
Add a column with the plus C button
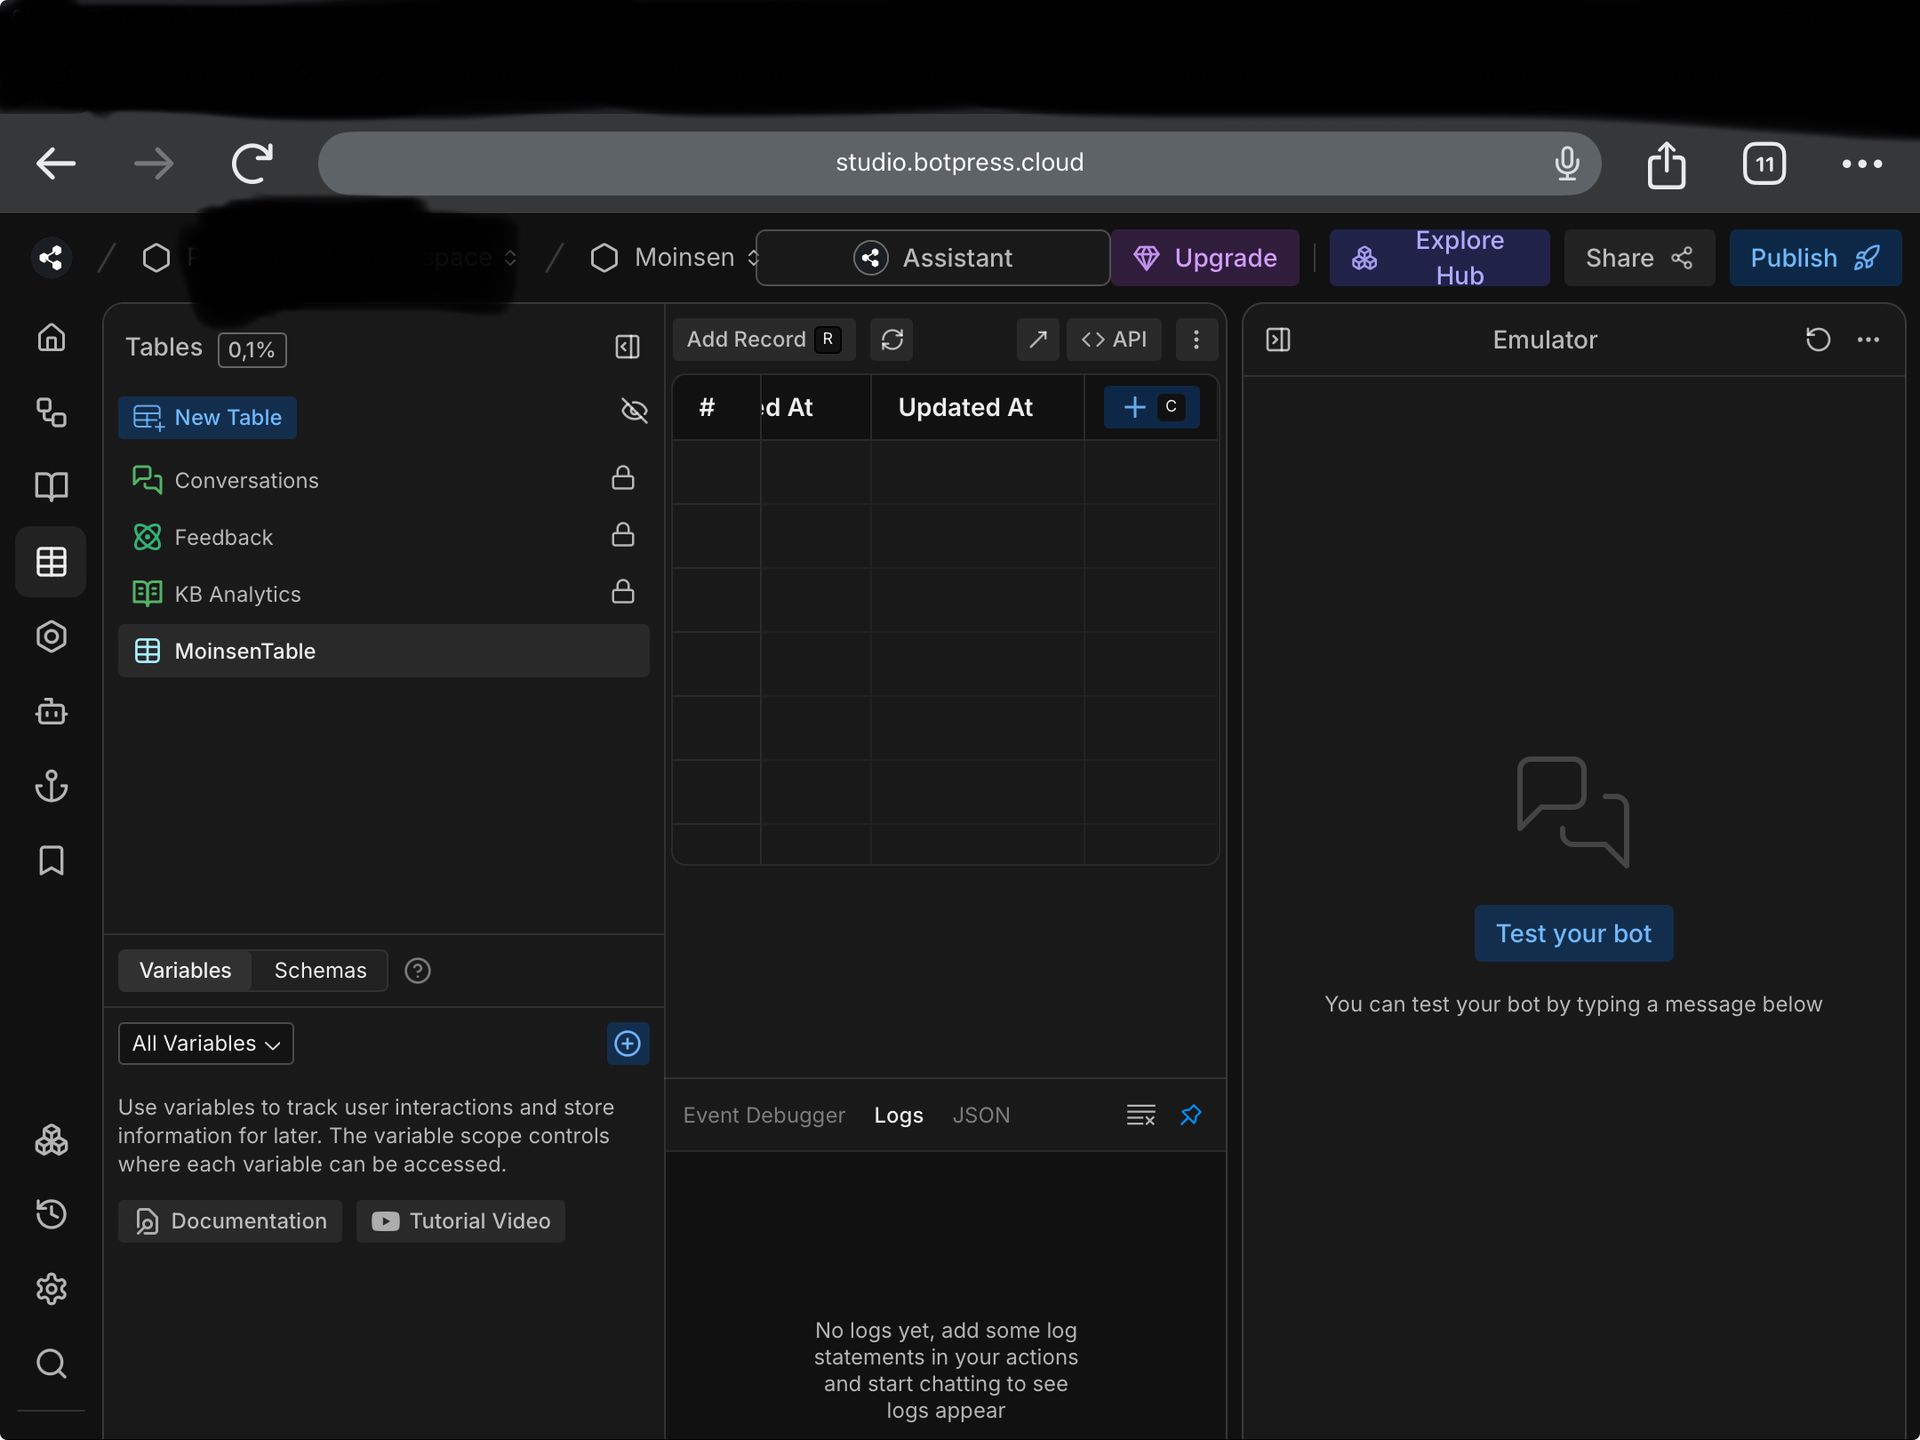pos(1152,407)
